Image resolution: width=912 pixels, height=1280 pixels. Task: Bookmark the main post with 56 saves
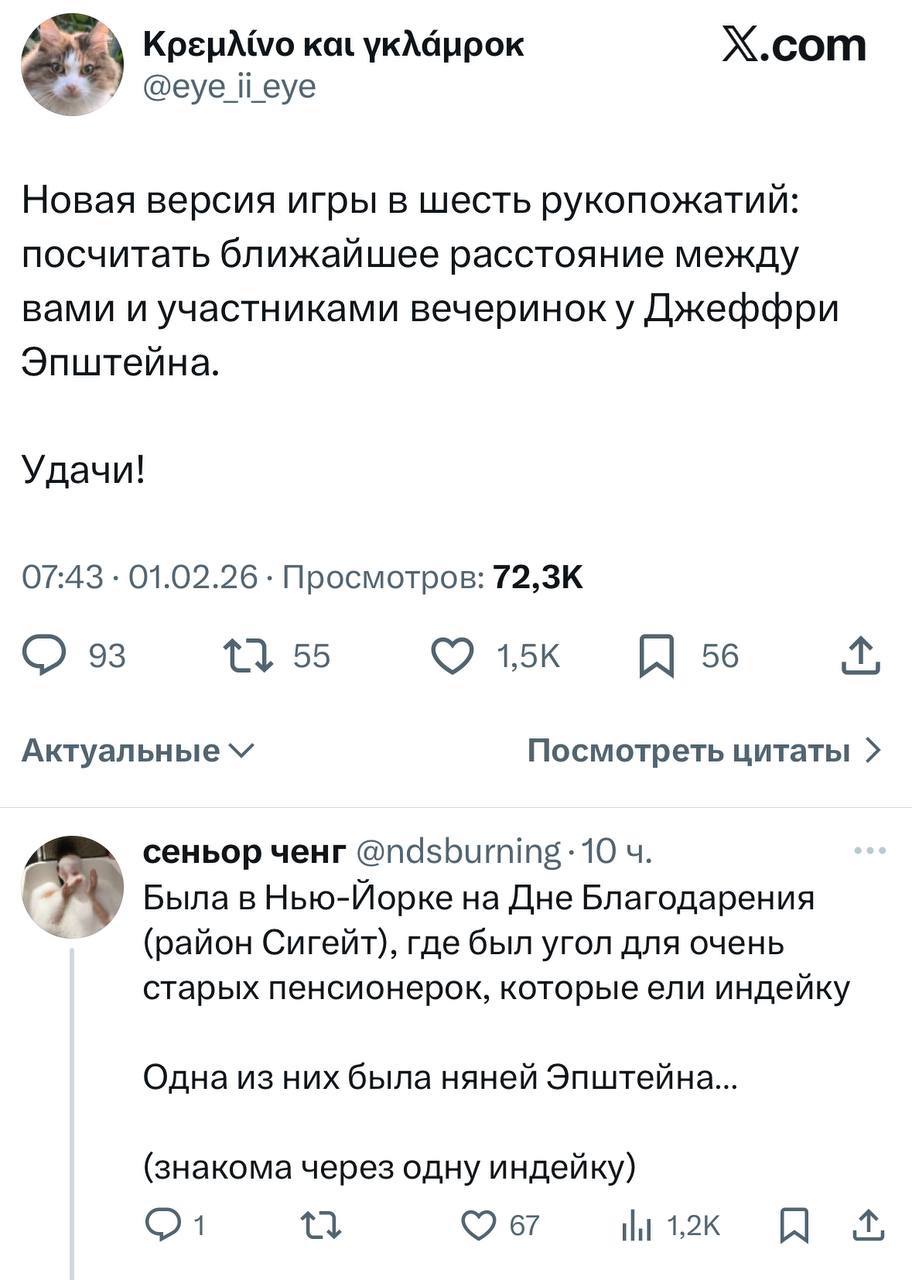click(x=656, y=656)
